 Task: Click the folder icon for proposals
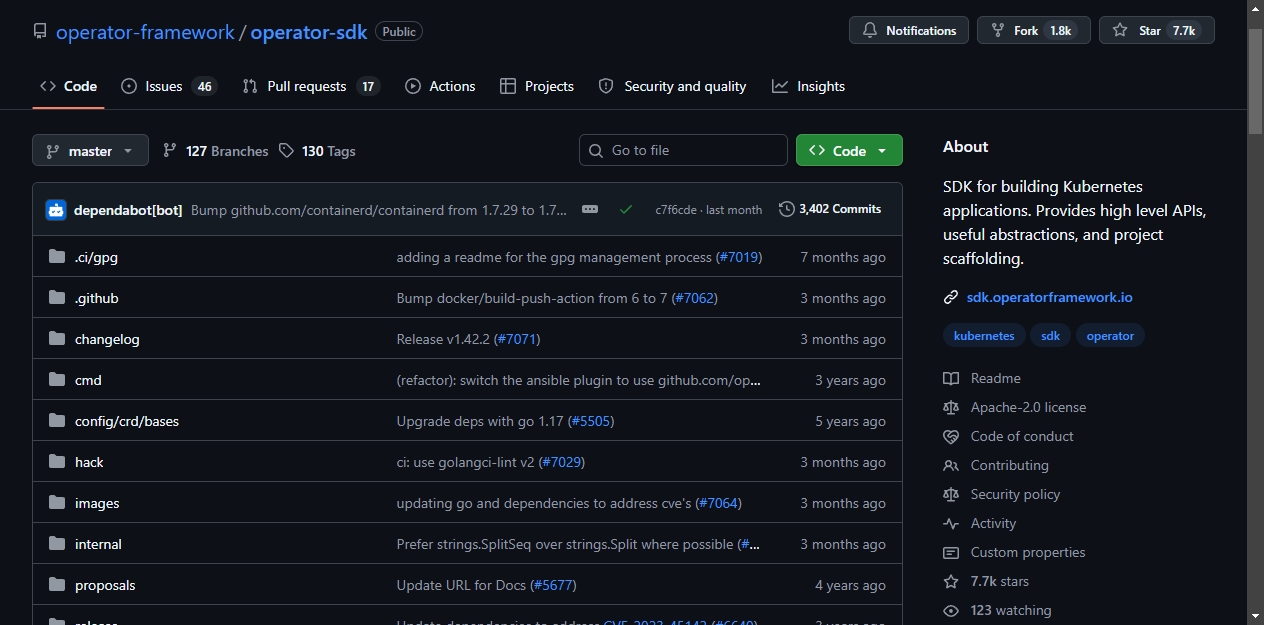(x=56, y=585)
